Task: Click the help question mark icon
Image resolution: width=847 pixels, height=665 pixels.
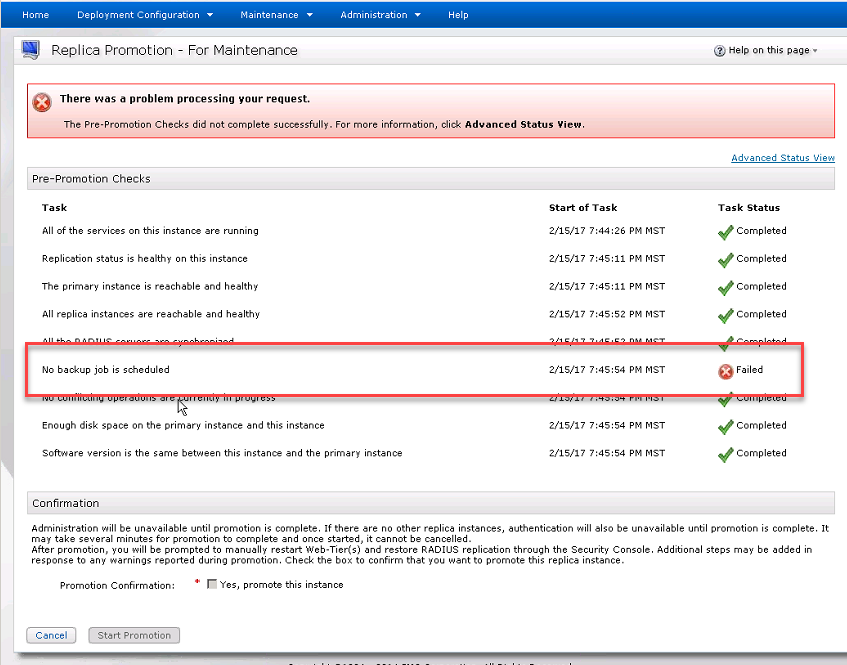Action: (x=719, y=51)
